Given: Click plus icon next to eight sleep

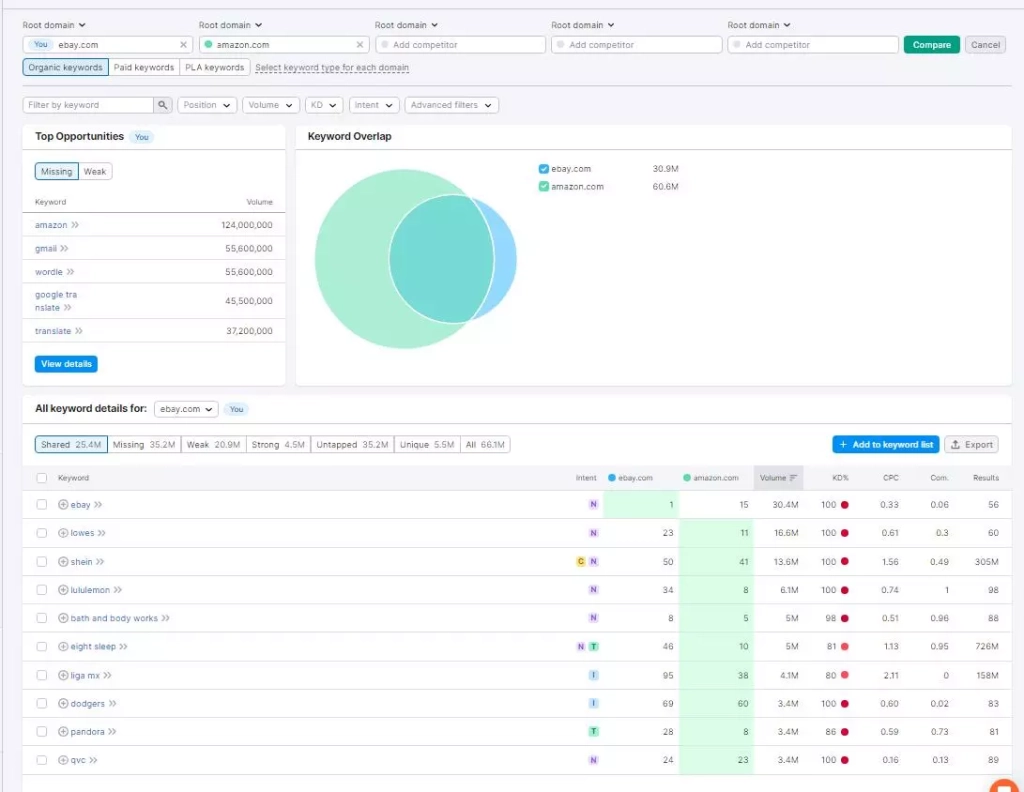Looking at the screenshot, I should [x=63, y=646].
